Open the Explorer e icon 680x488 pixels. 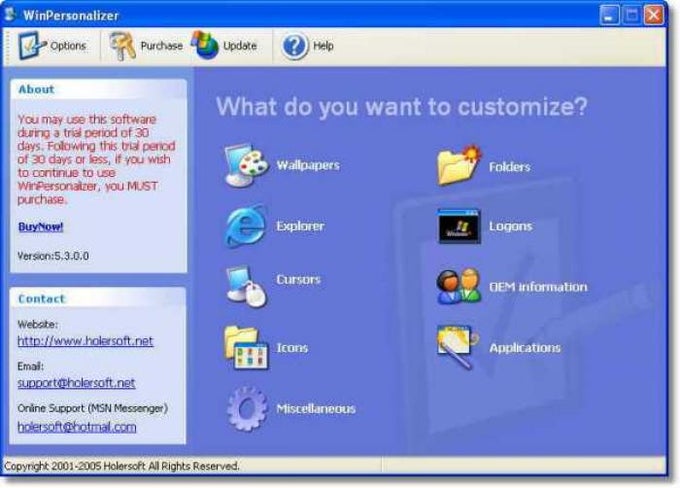pyautogui.click(x=246, y=226)
